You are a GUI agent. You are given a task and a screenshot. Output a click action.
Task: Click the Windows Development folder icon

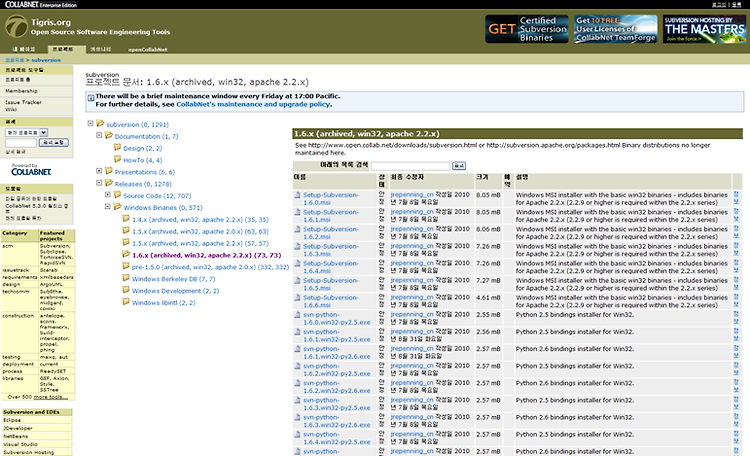coord(126,290)
